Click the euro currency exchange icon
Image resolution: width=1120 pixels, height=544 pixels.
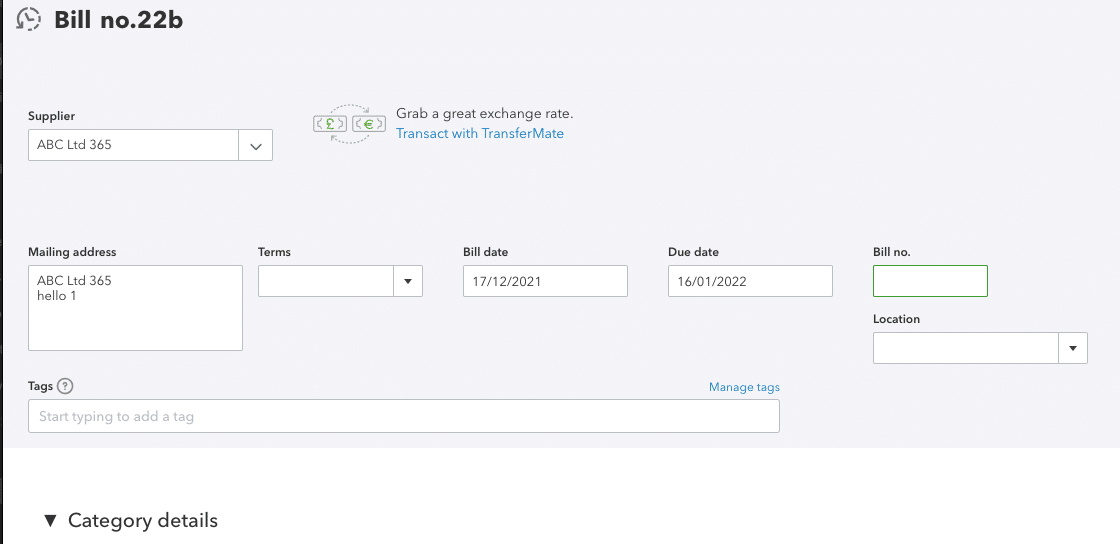369,124
